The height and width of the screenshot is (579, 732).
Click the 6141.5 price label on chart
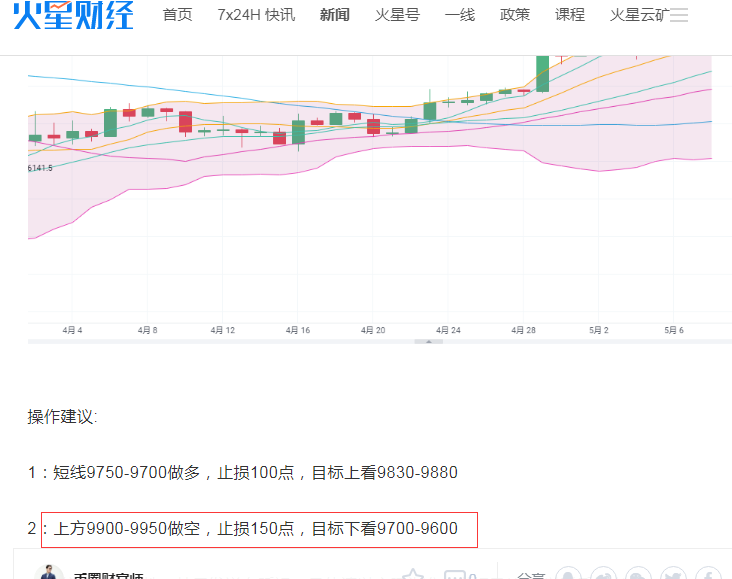pos(40,168)
